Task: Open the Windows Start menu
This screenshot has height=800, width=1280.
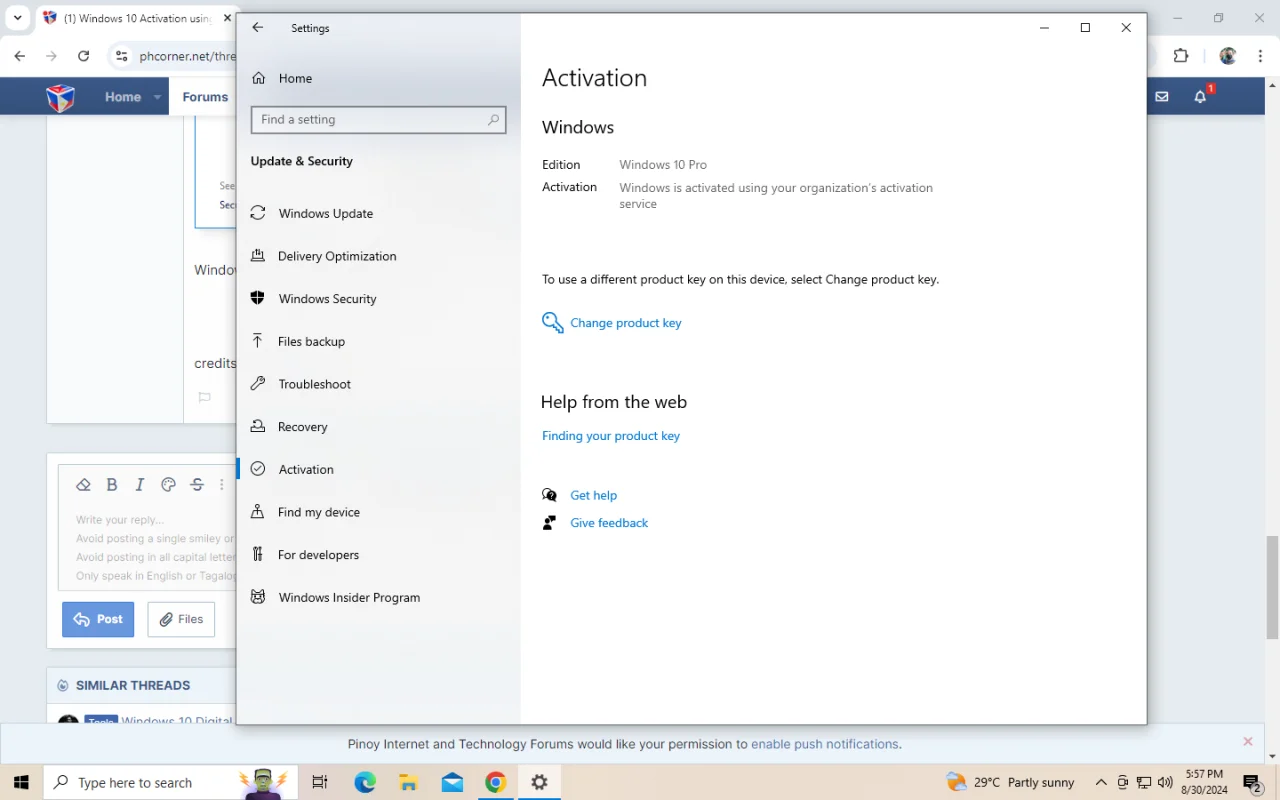Action: click(x=21, y=782)
